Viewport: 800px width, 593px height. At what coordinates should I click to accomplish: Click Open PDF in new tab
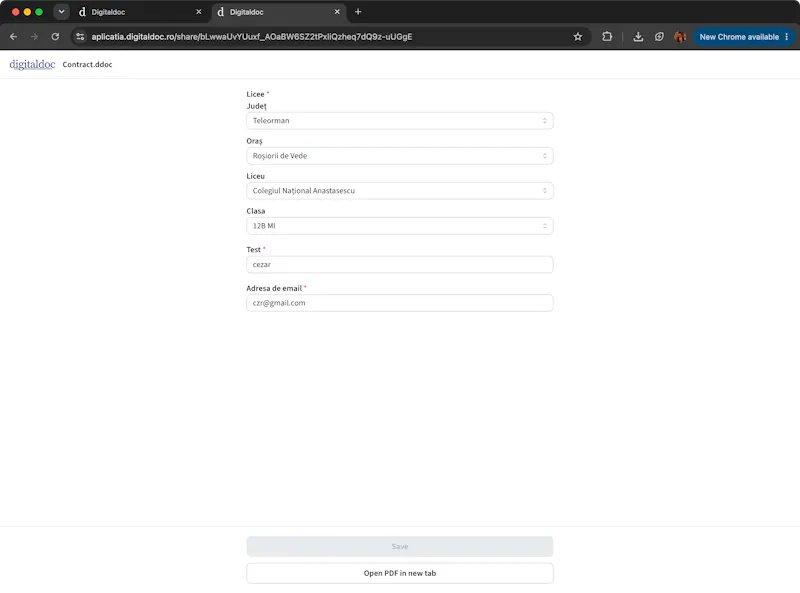399,573
